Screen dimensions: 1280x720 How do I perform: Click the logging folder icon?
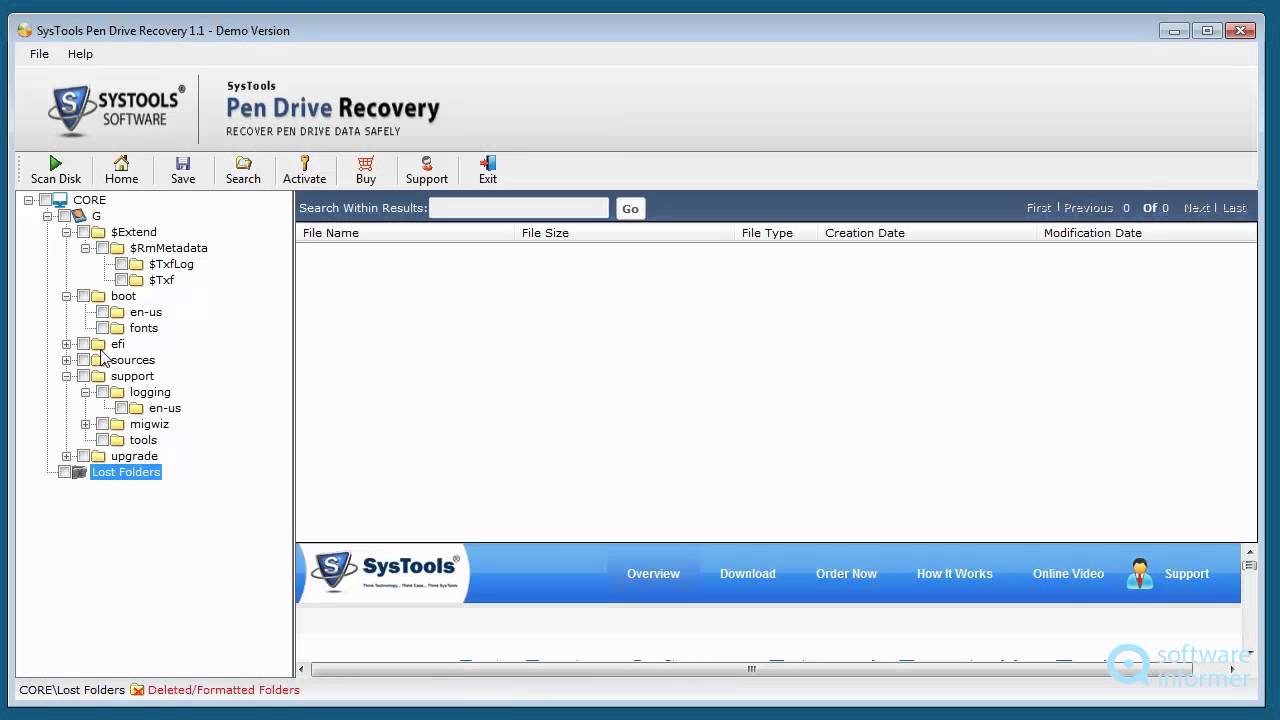(x=117, y=392)
